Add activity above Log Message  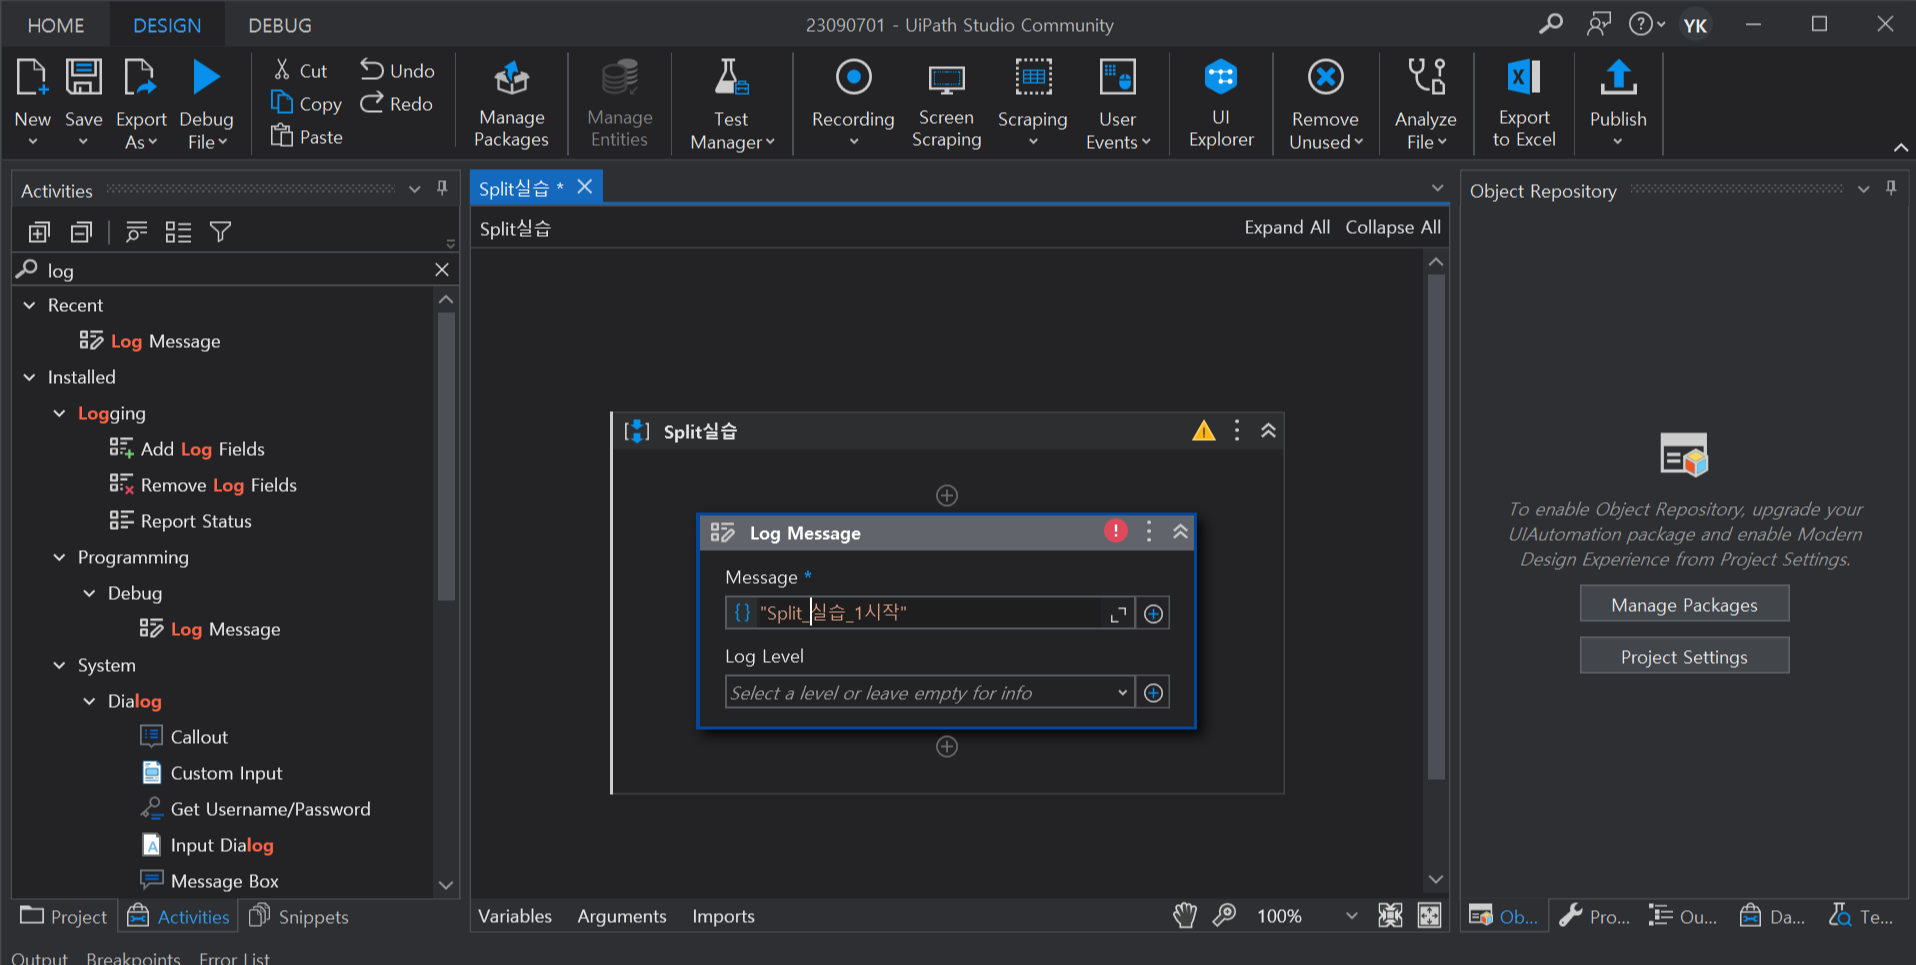947,495
